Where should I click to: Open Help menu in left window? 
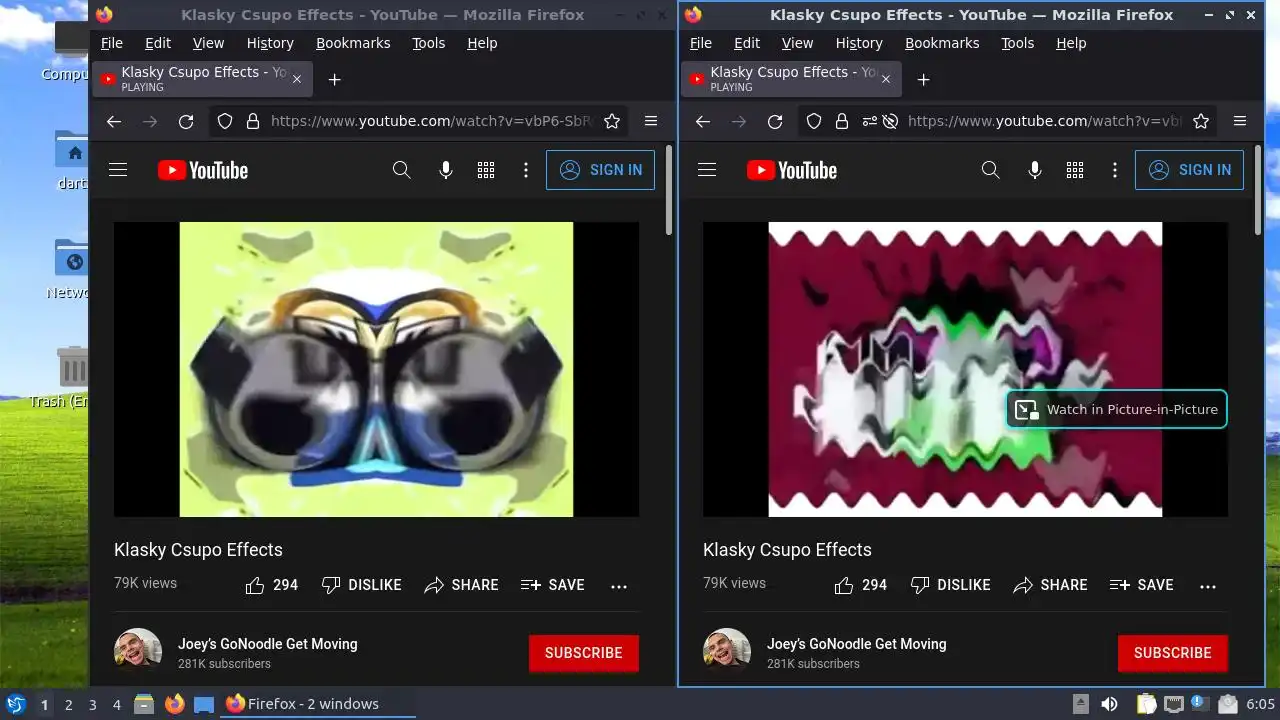click(482, 43)
